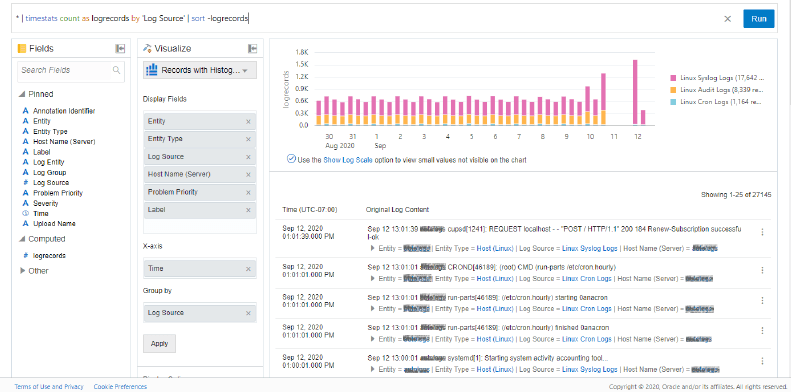Collapse the Visualize panel
The image size is (791, 392).
click(x=253, y=48)
